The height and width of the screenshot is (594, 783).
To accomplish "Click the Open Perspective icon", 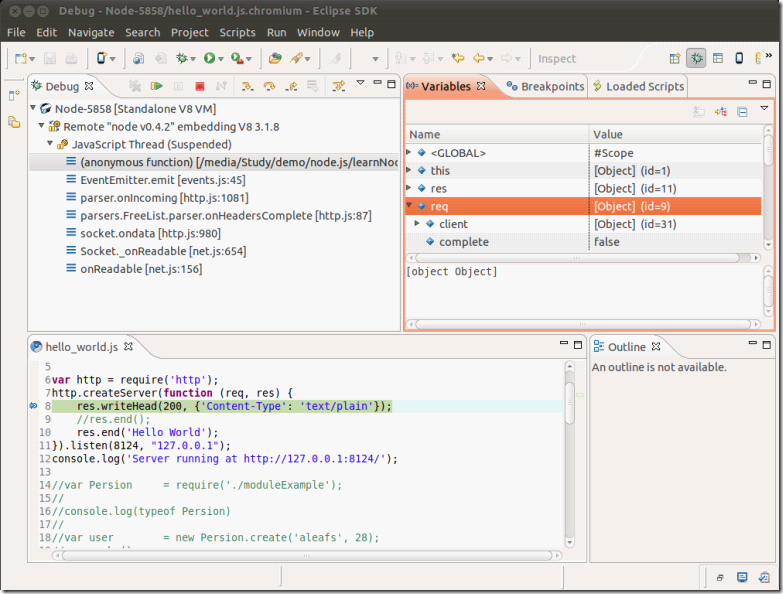I will (x=675, y=59).
